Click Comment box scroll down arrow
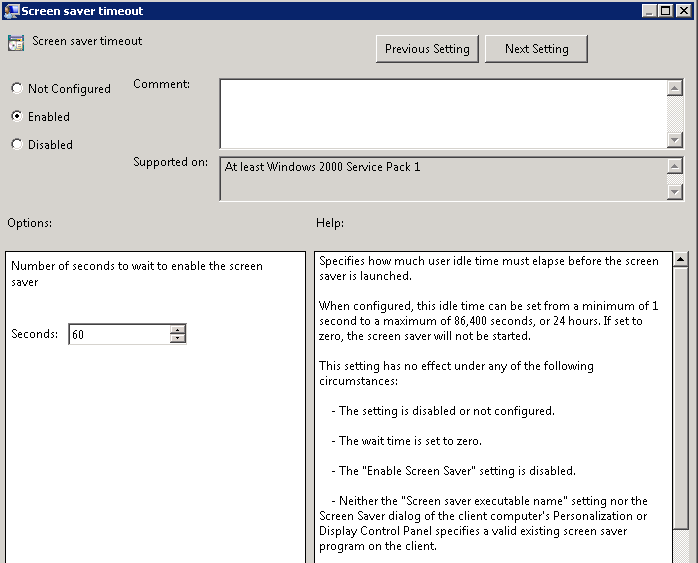 (675, 140)
